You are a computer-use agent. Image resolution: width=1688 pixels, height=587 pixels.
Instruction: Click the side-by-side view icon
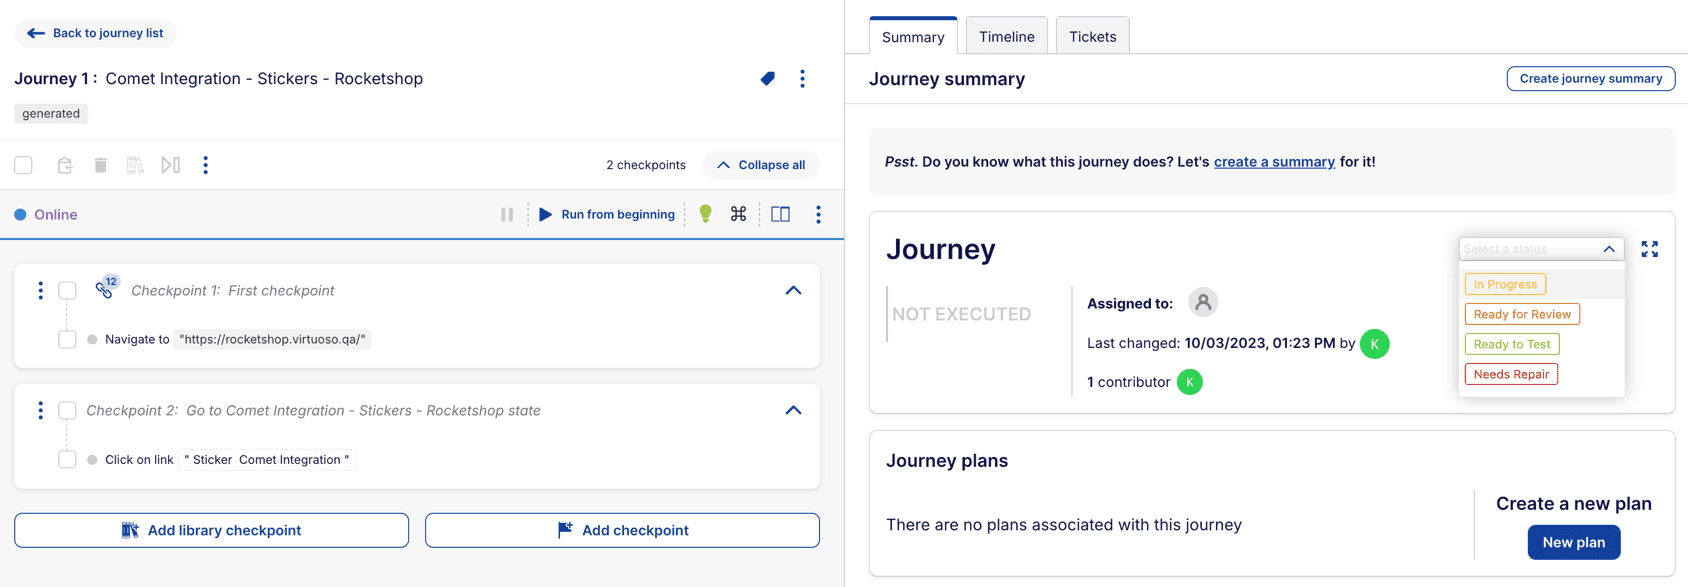[x=780, y=214]
